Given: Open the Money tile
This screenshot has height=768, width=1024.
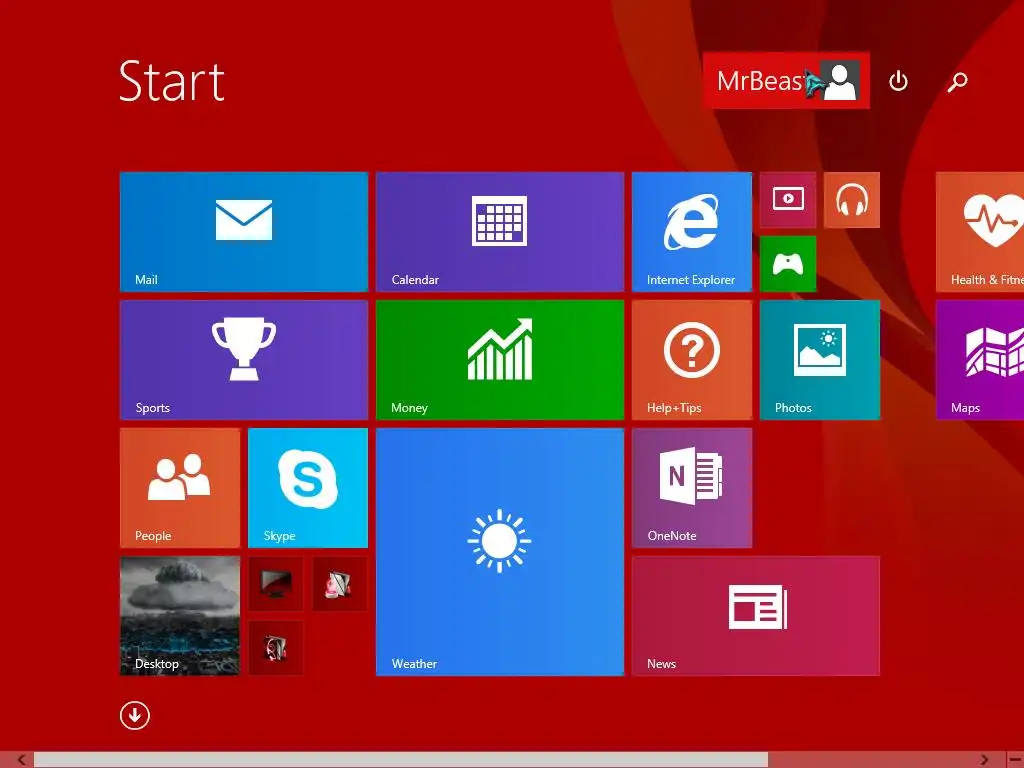Looking at the screenshot, I should pyautogui.click(x=500, y=360).
